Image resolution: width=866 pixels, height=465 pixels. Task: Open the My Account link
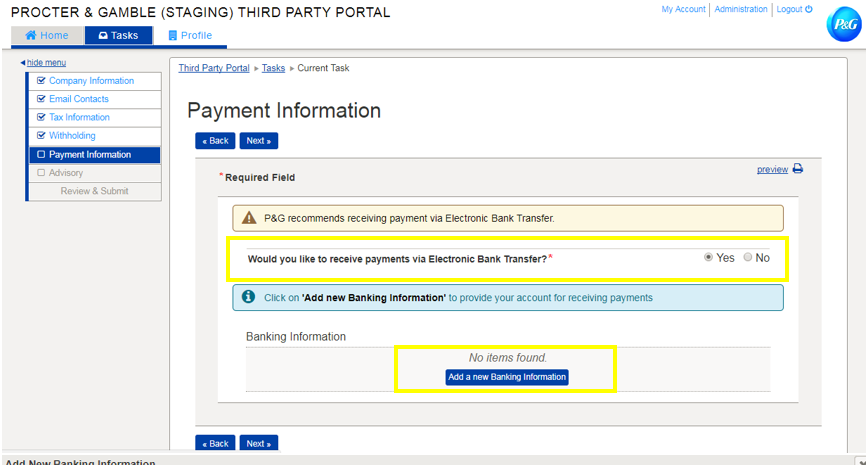click(x=683, y=9)
